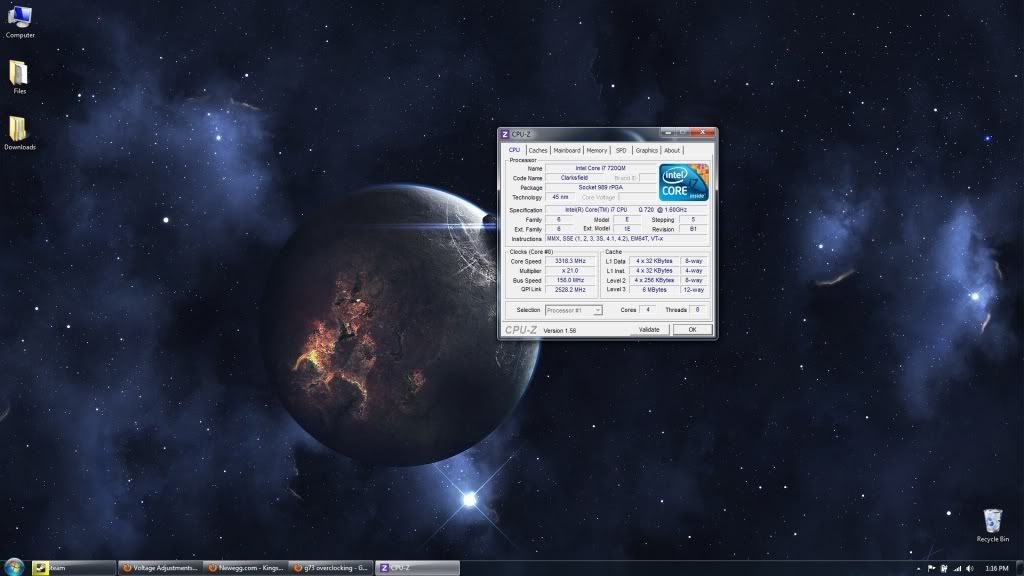The width and height of the screenshot is (1024, 576).
Task: Switch to g73 overclocking Firefox window
Action: click(x=331, y=568)
